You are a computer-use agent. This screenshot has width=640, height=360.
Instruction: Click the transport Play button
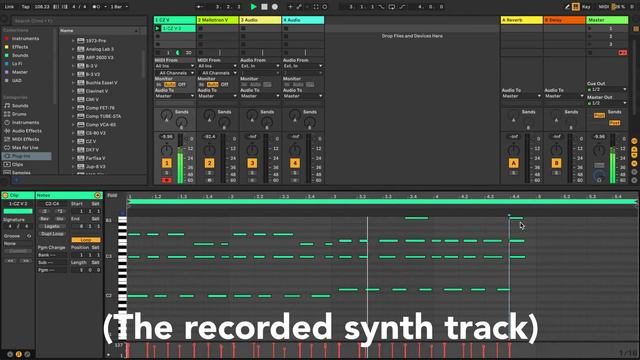253,7
